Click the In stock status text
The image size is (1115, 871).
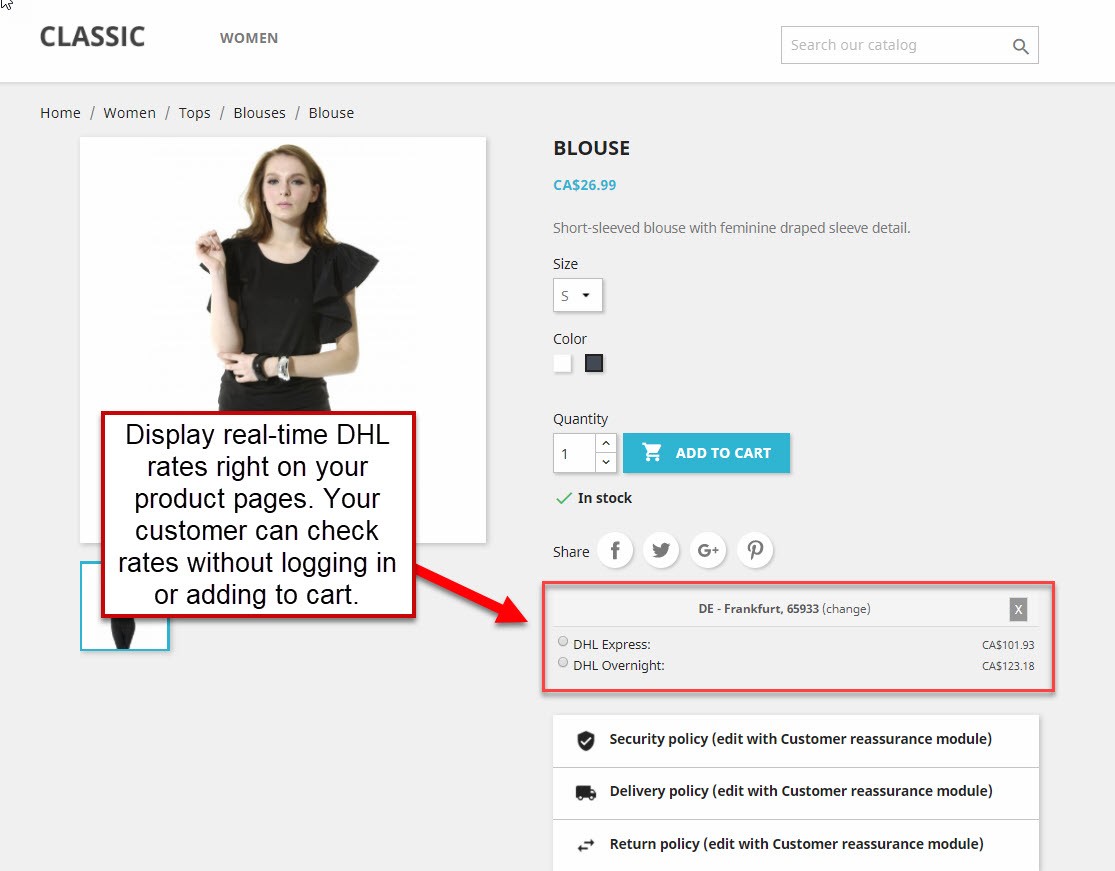[x=604, y=498]
